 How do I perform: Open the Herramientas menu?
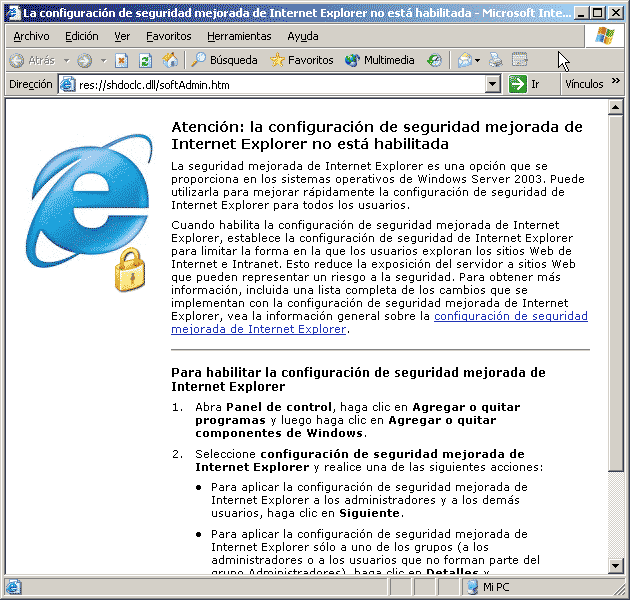239,36
